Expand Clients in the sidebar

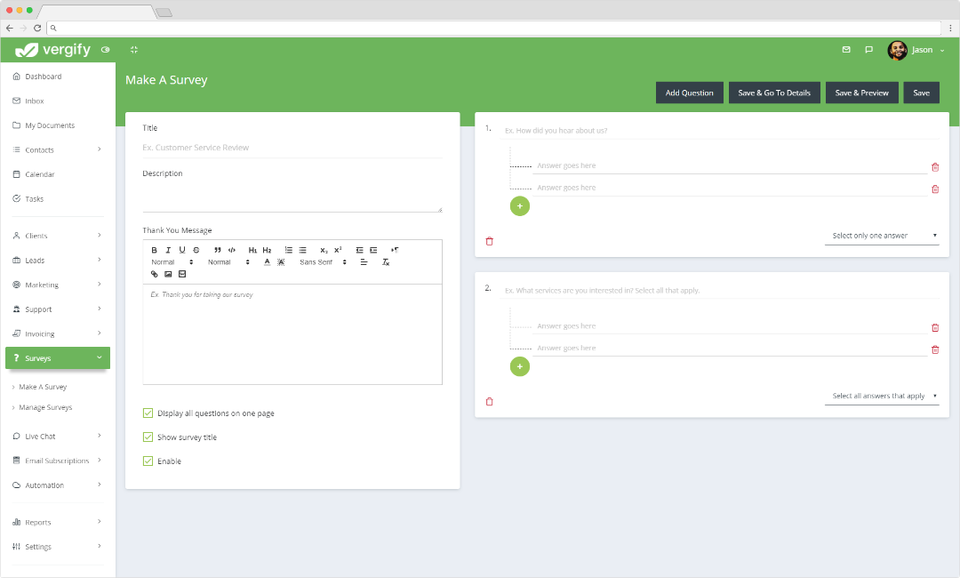[58, 236]
